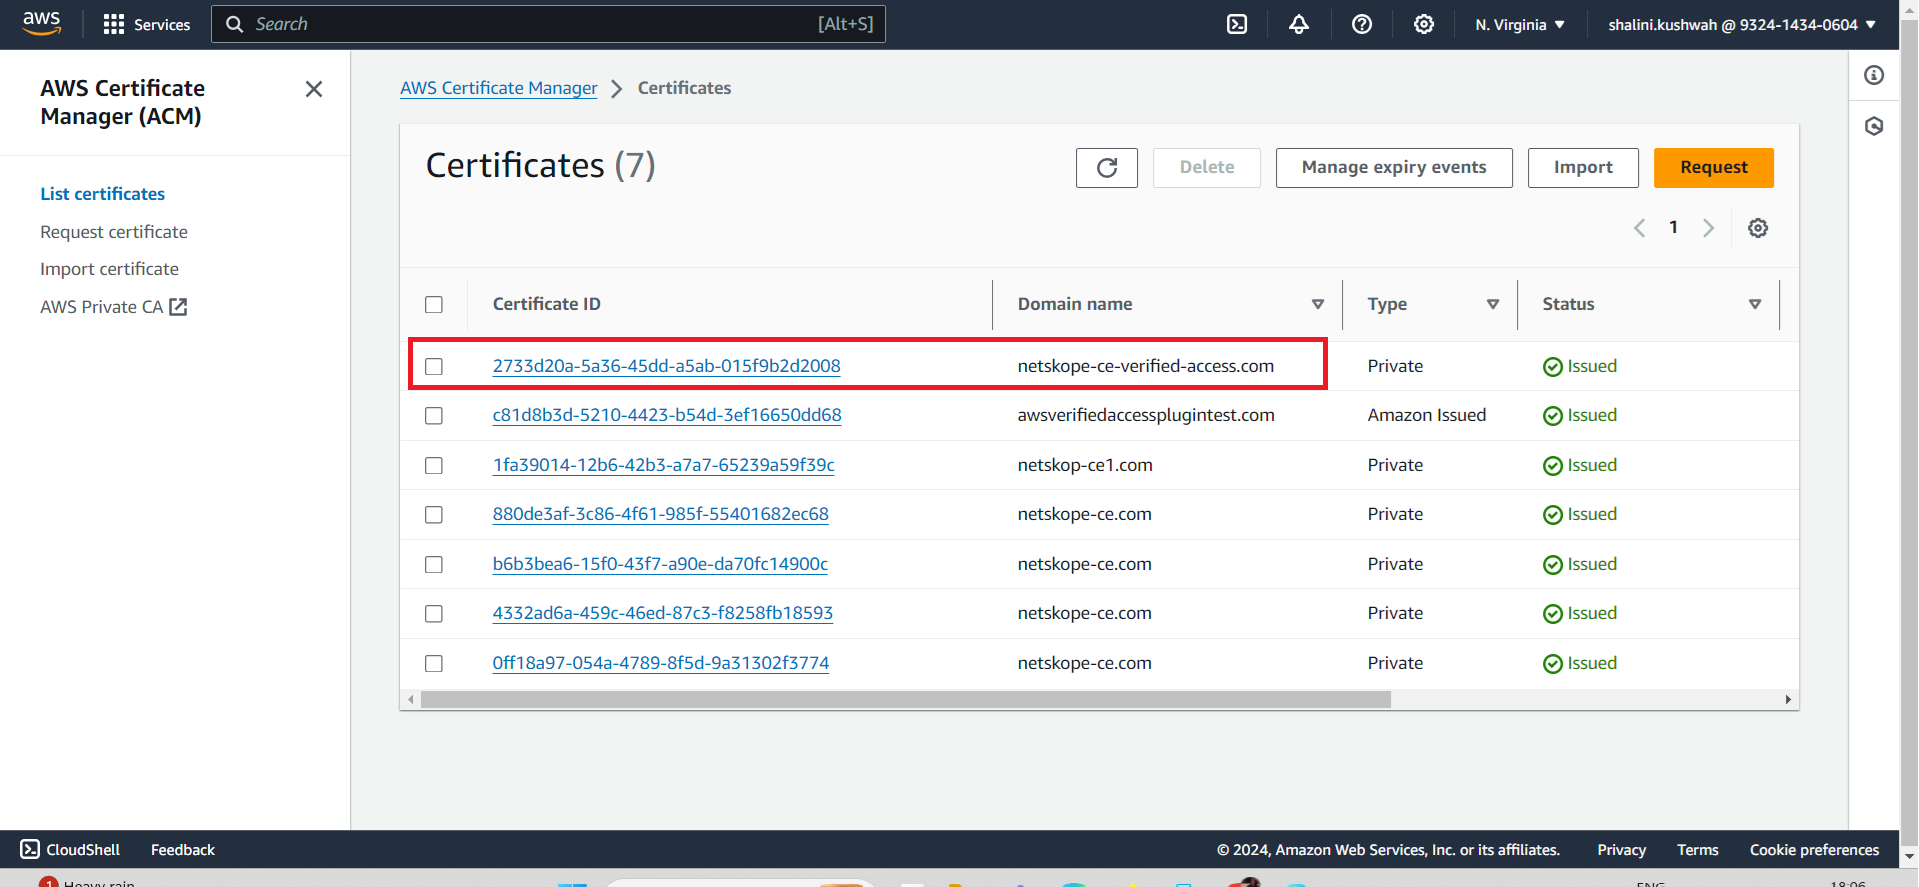Click page number 1 in pagination
This screenshot has width=1919, height=887.
(1673, 228)
